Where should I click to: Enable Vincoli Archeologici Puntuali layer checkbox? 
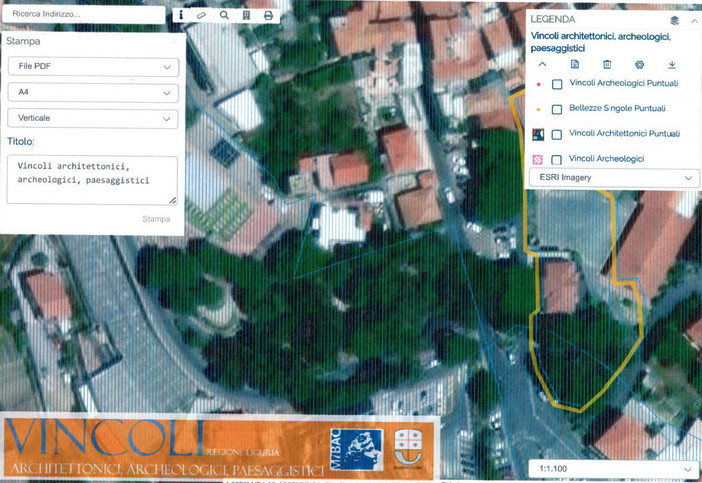pos(557,85)
